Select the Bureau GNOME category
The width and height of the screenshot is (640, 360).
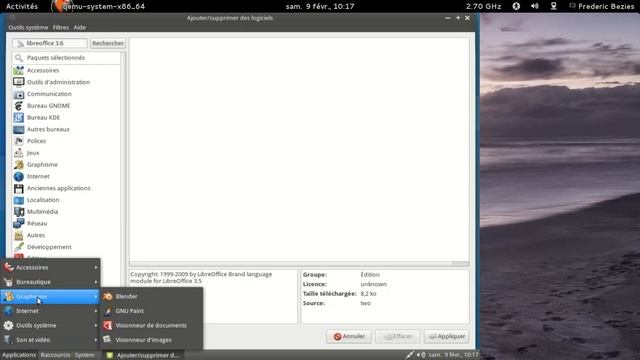67,106
